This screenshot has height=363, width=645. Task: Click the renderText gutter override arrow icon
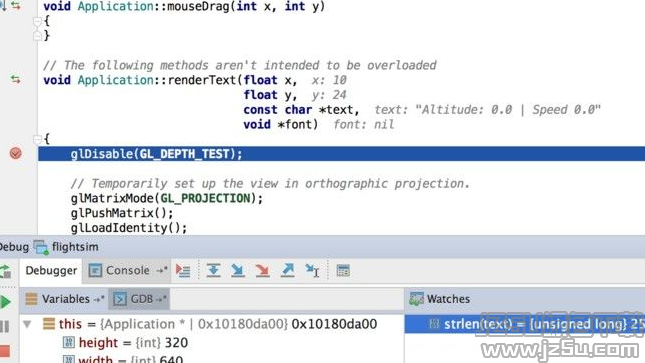pos(16,79)
